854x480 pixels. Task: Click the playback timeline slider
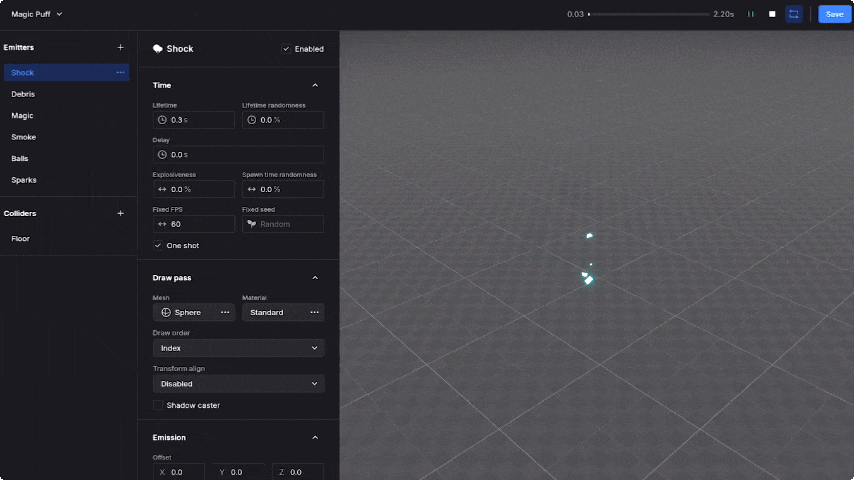pyautogui.click(x=649, y=14)
